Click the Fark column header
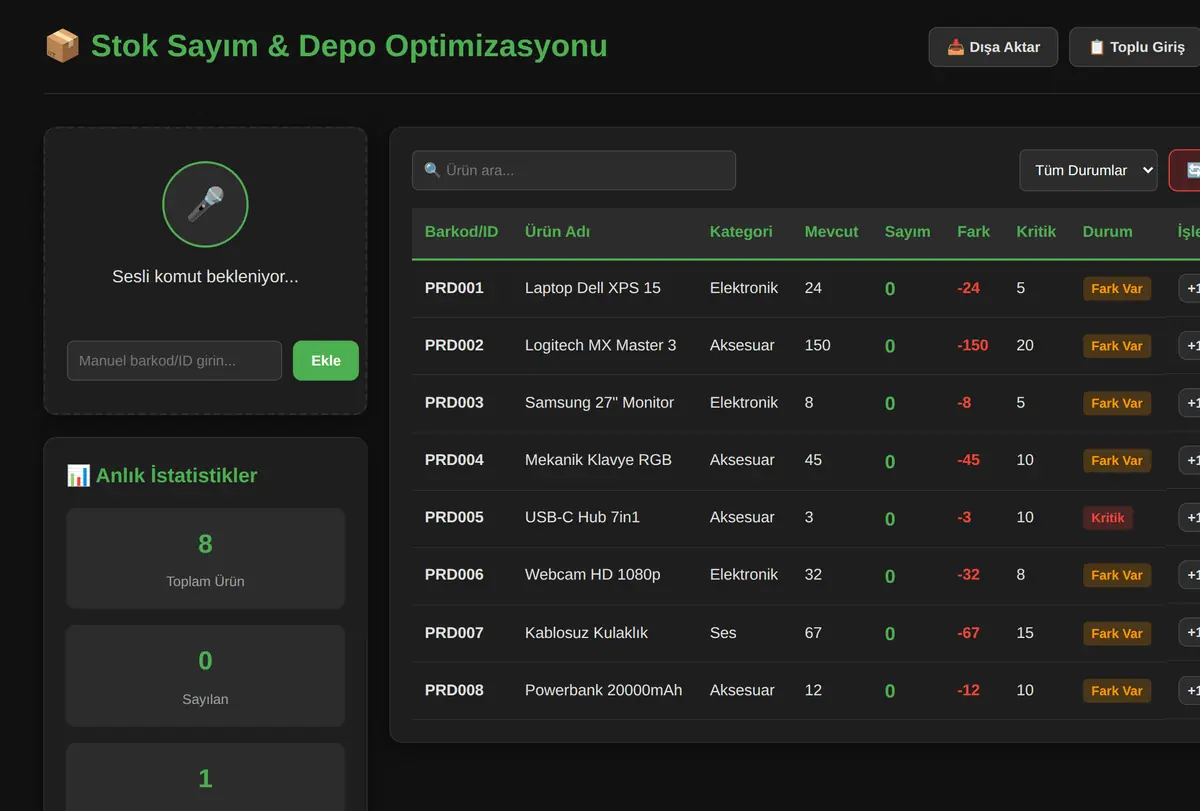 coord(973,232)
